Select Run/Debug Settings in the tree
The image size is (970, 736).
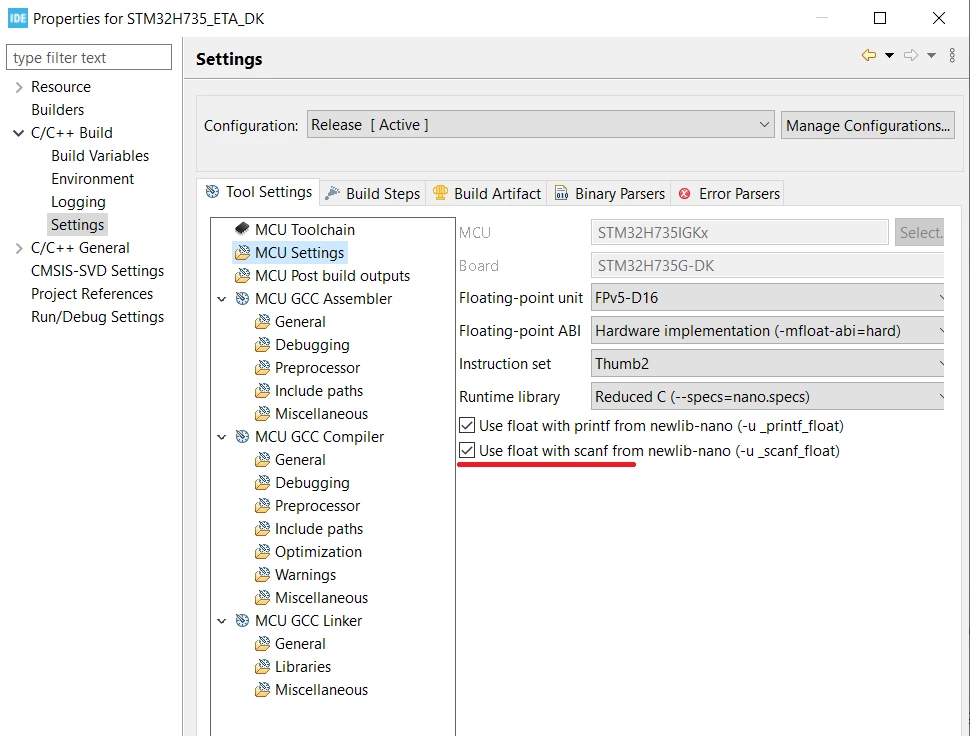tap(98, 317)
